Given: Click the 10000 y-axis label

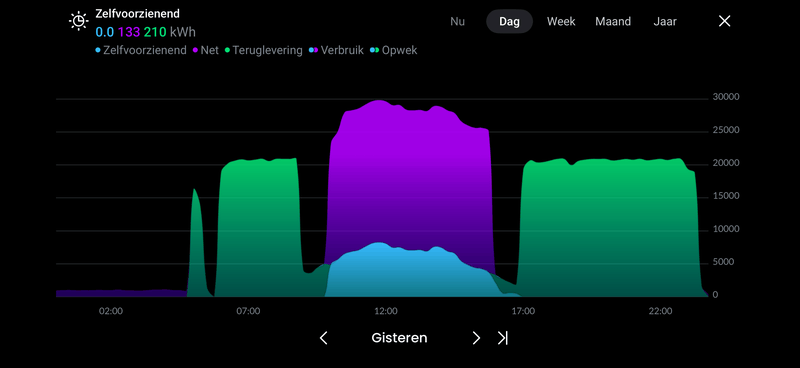Looking at the screenshot, I should pos(726,229).
